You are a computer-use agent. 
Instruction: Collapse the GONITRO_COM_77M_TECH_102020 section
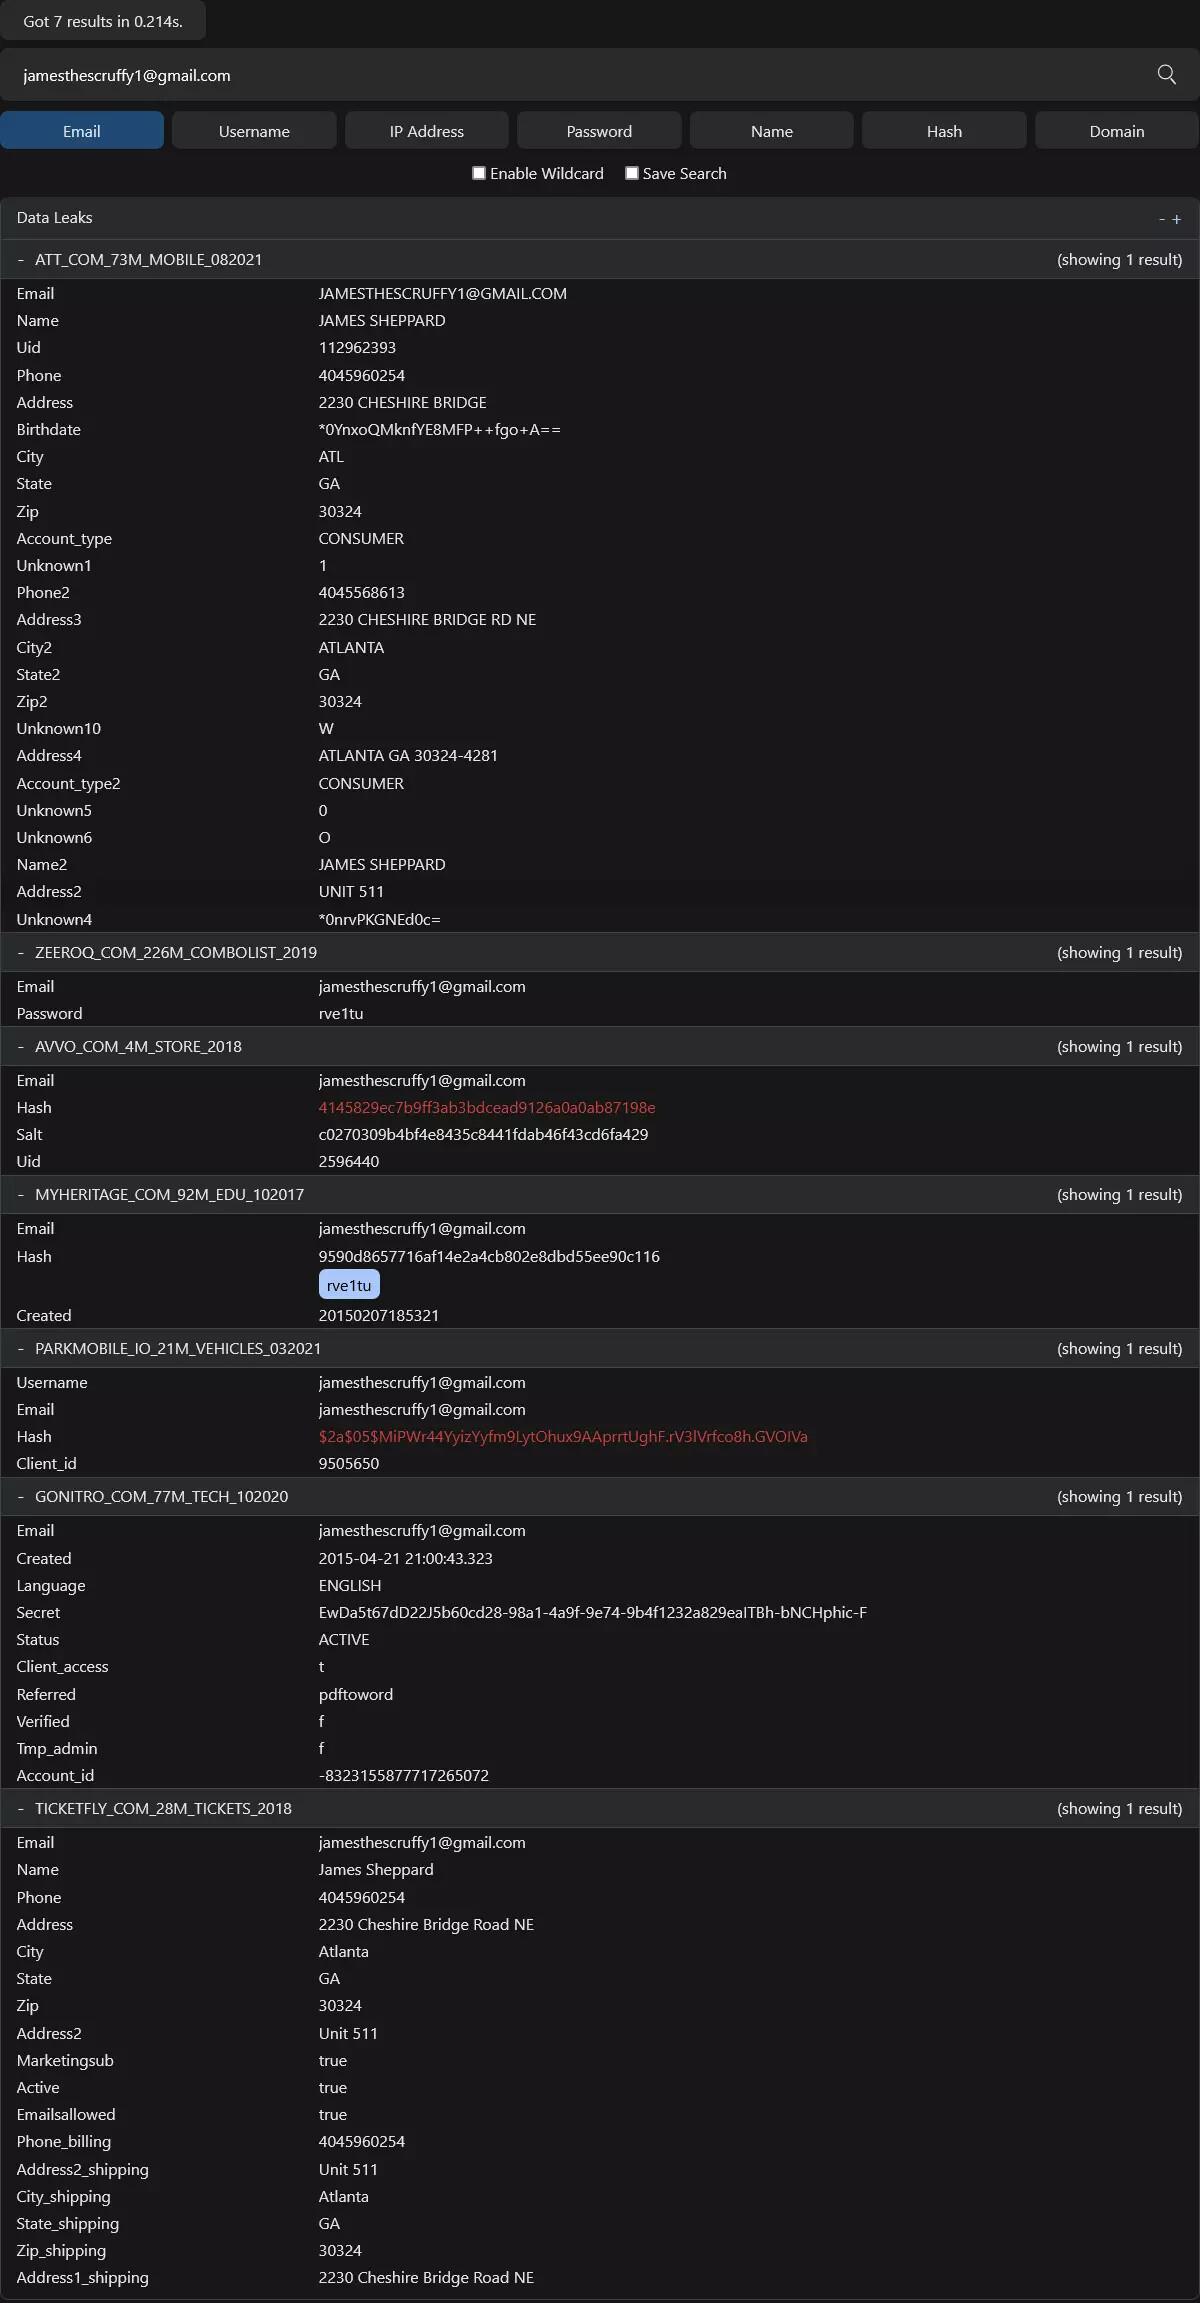[x=20, y=1497]
